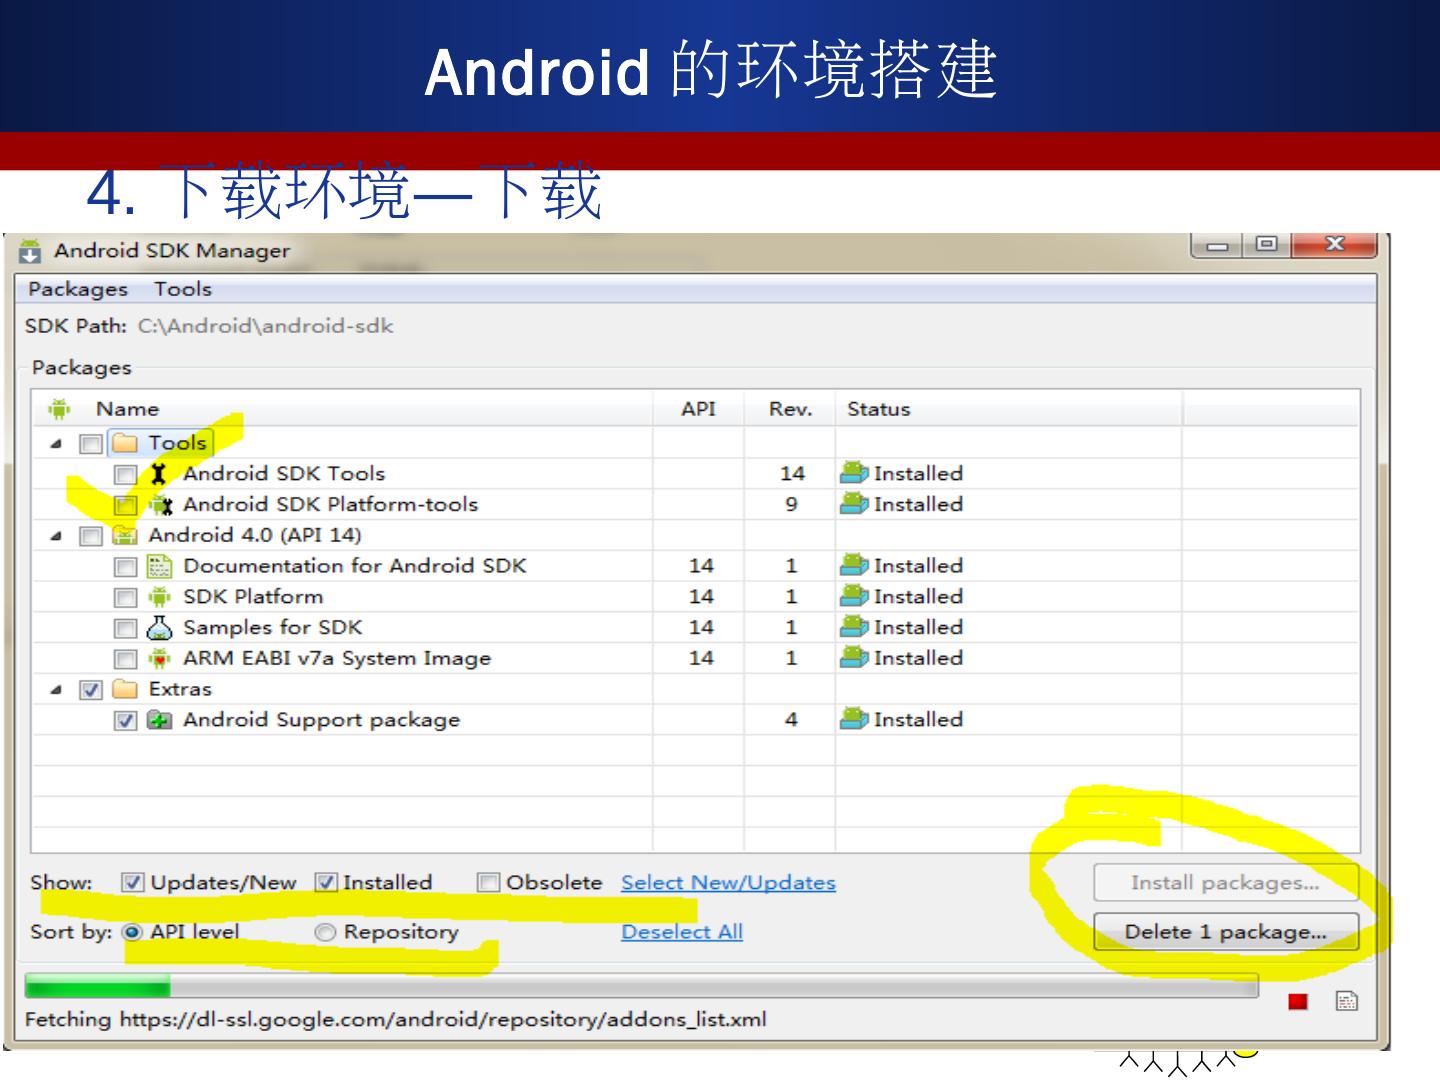Click the Installed status icon for Android SDK Tools
1440x1080 pixels.
pyautogui.click(x=854, y=474)
